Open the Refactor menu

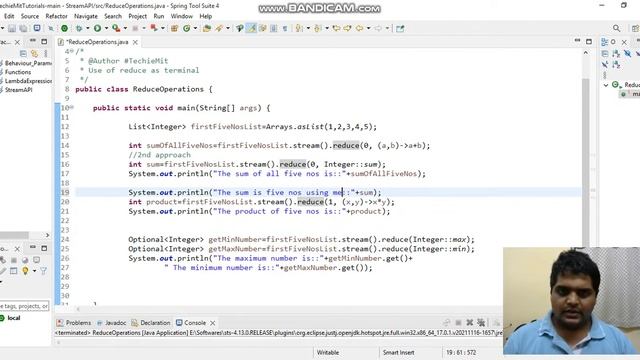click(56, 16)
